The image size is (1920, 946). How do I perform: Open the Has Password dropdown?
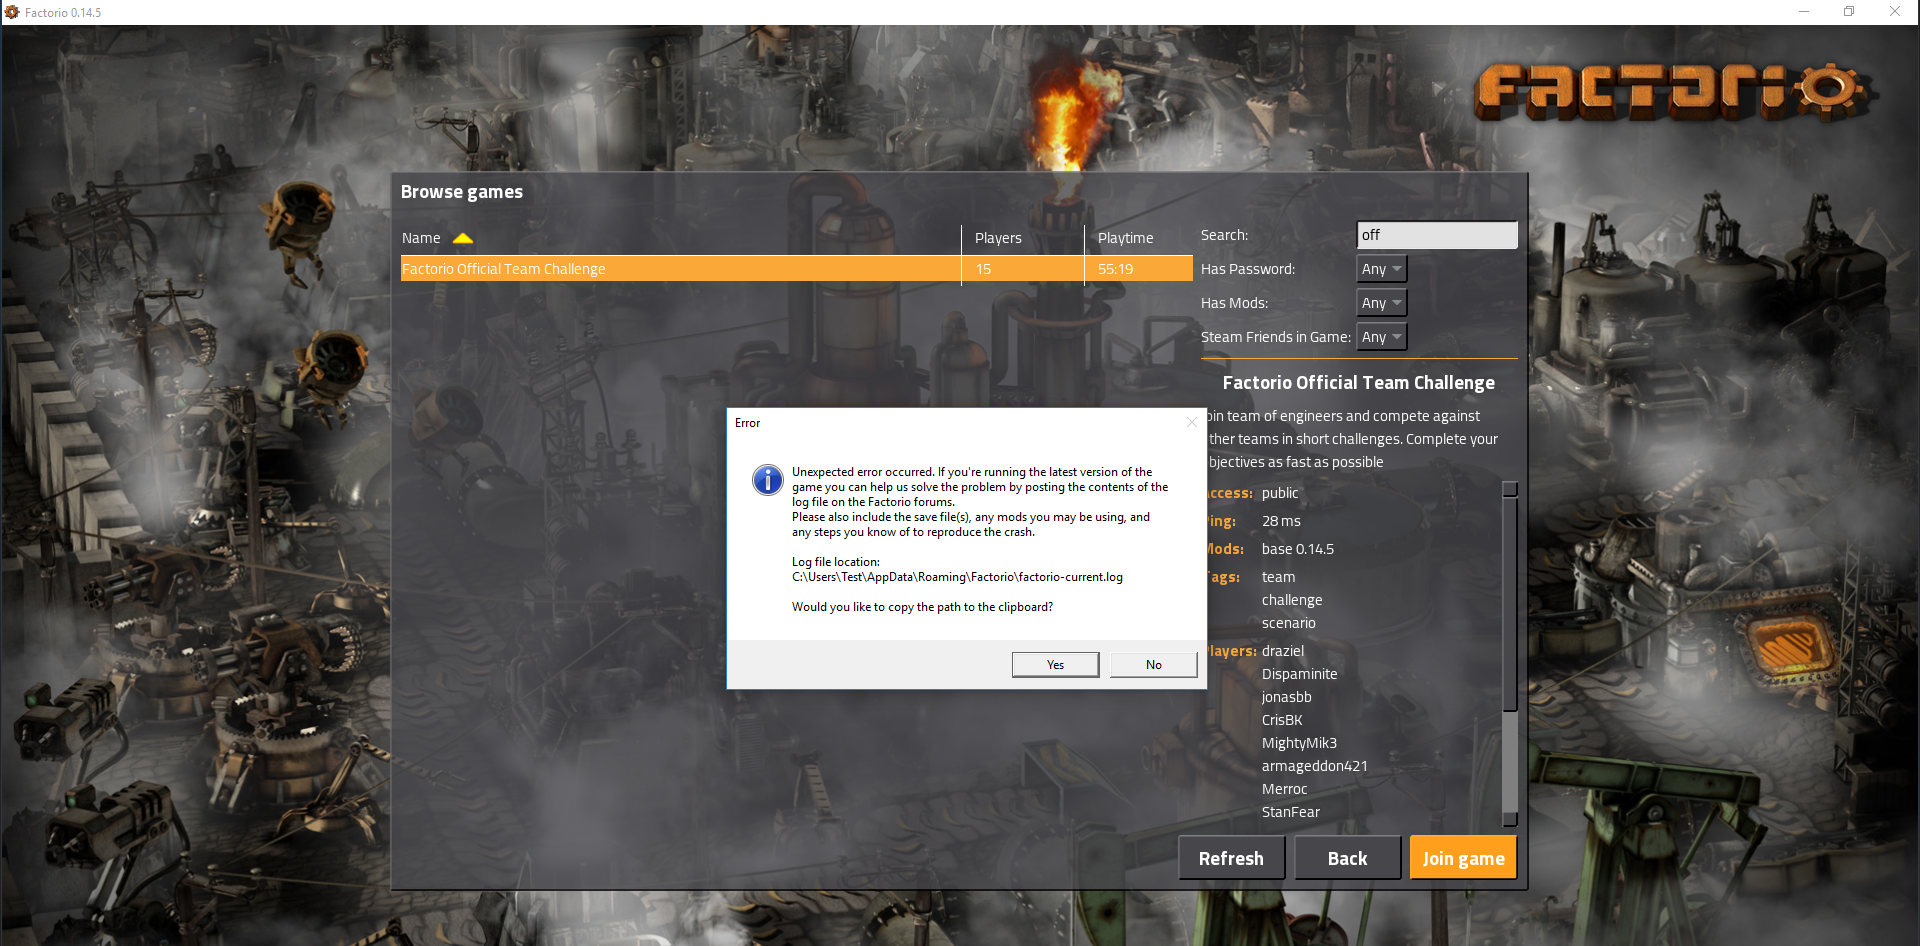(1382, 269)
